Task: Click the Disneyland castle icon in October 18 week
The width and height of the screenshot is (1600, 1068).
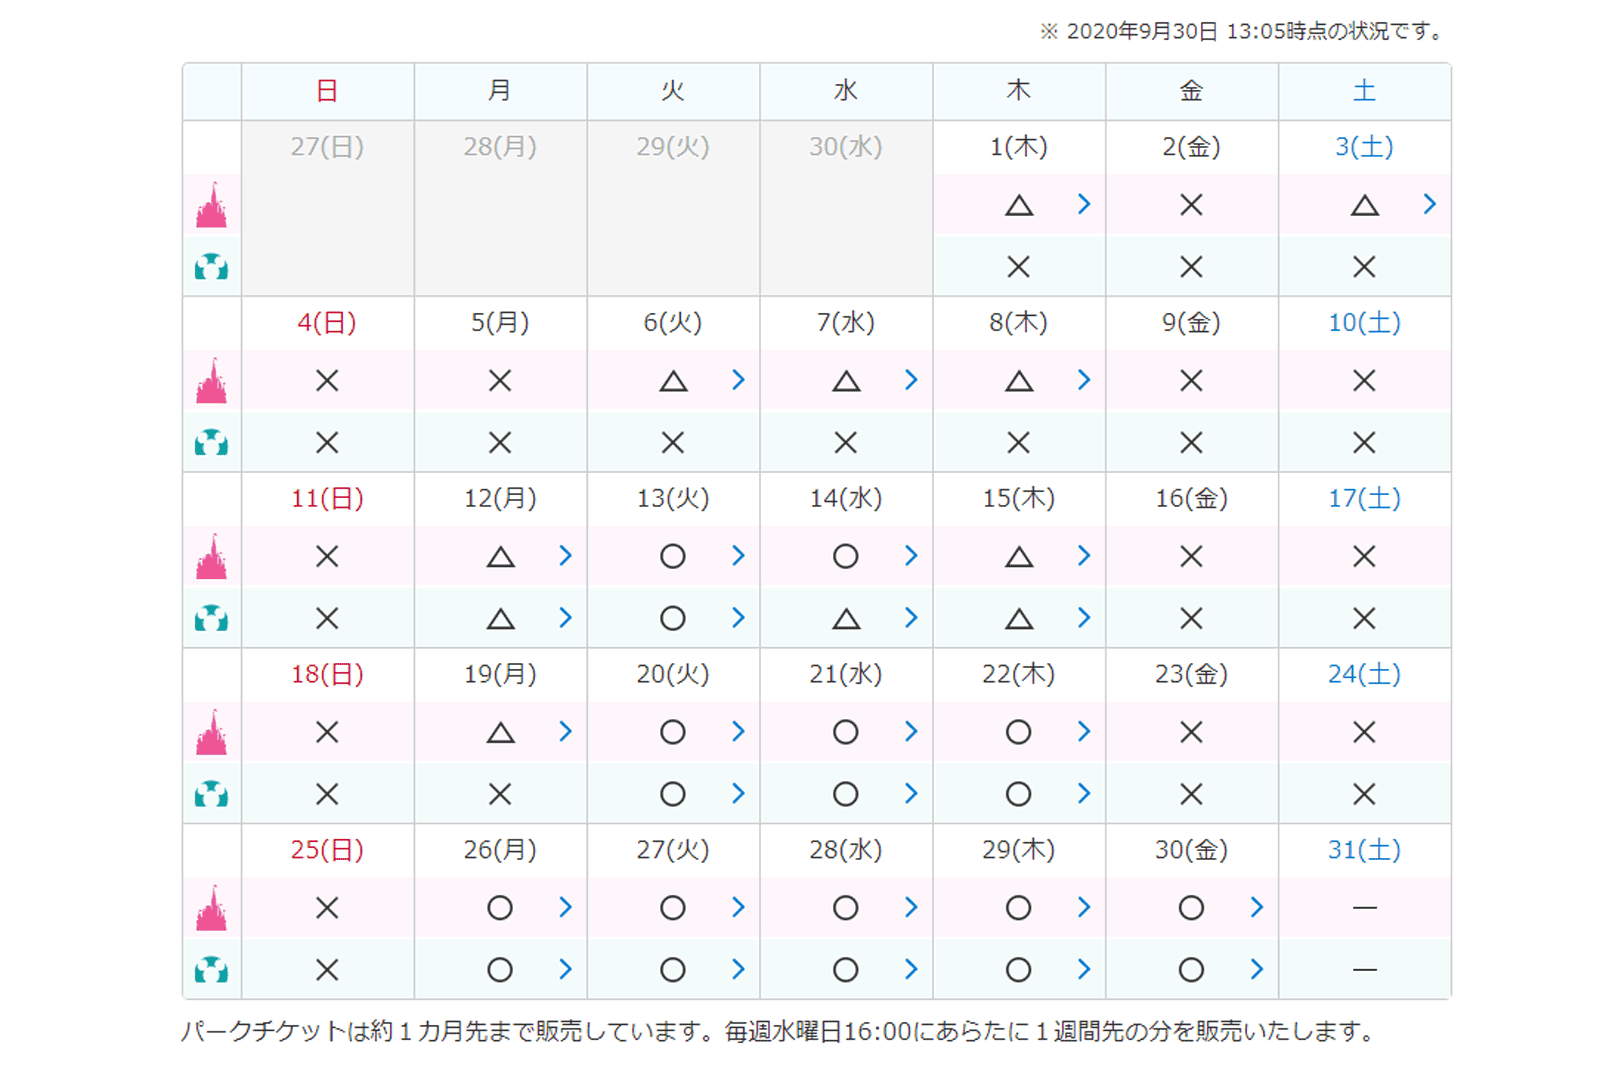Action: click(211, 733)
